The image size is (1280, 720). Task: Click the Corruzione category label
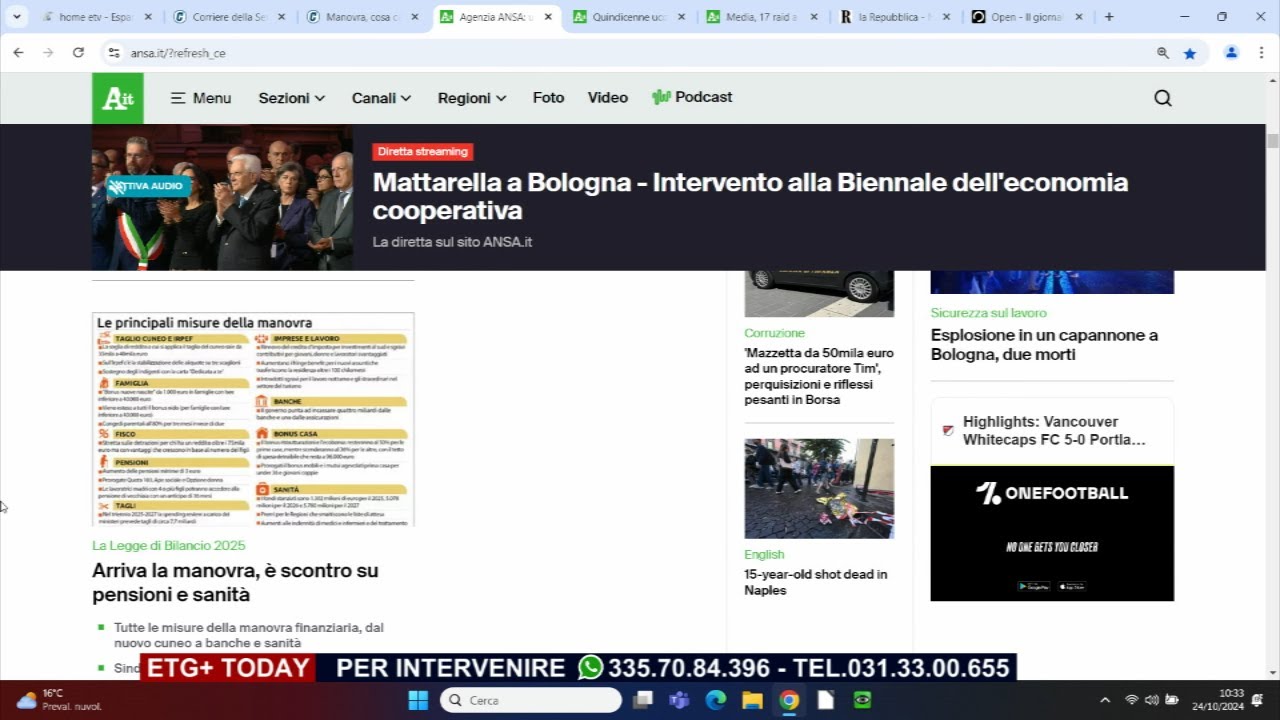774,333
